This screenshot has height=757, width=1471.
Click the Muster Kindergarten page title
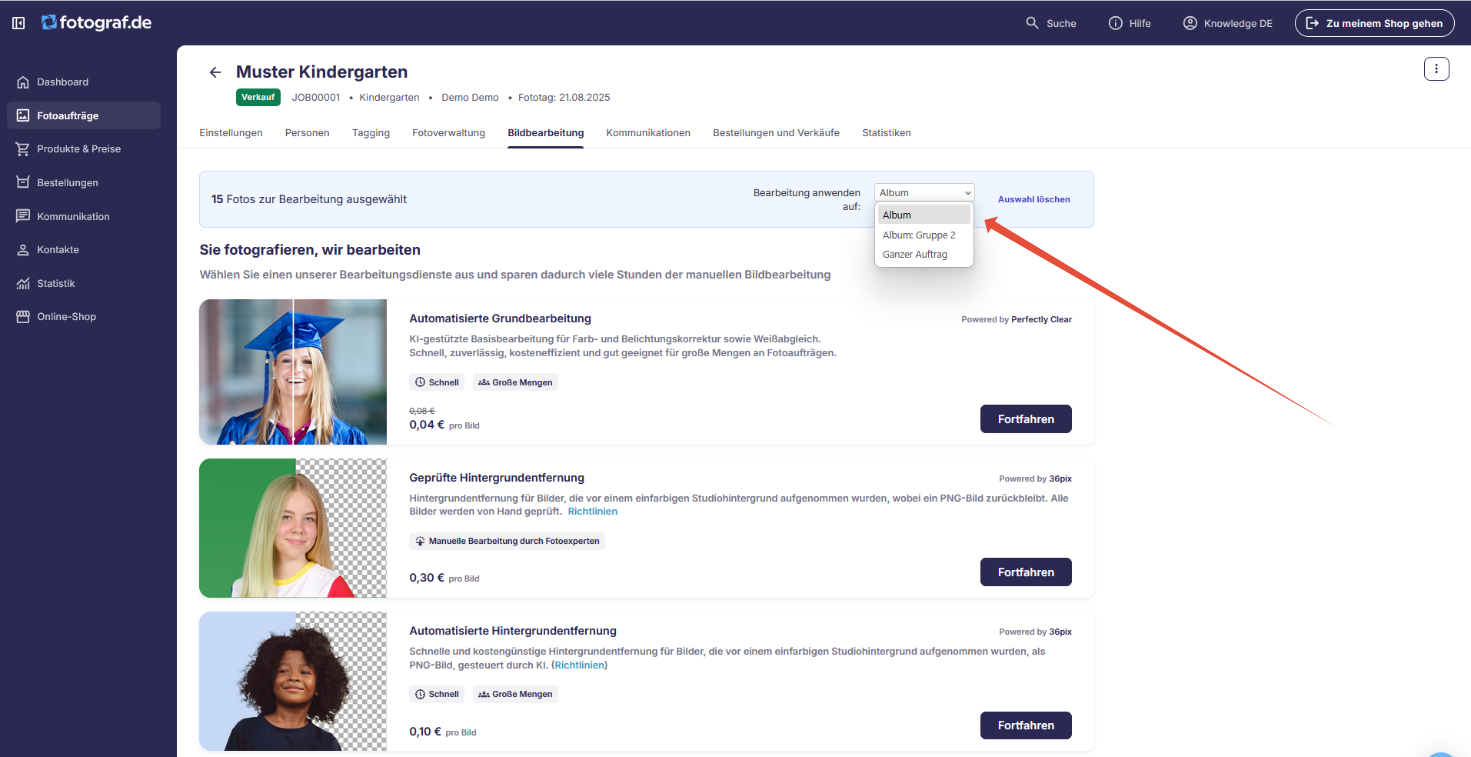click(x=322, y=72)
